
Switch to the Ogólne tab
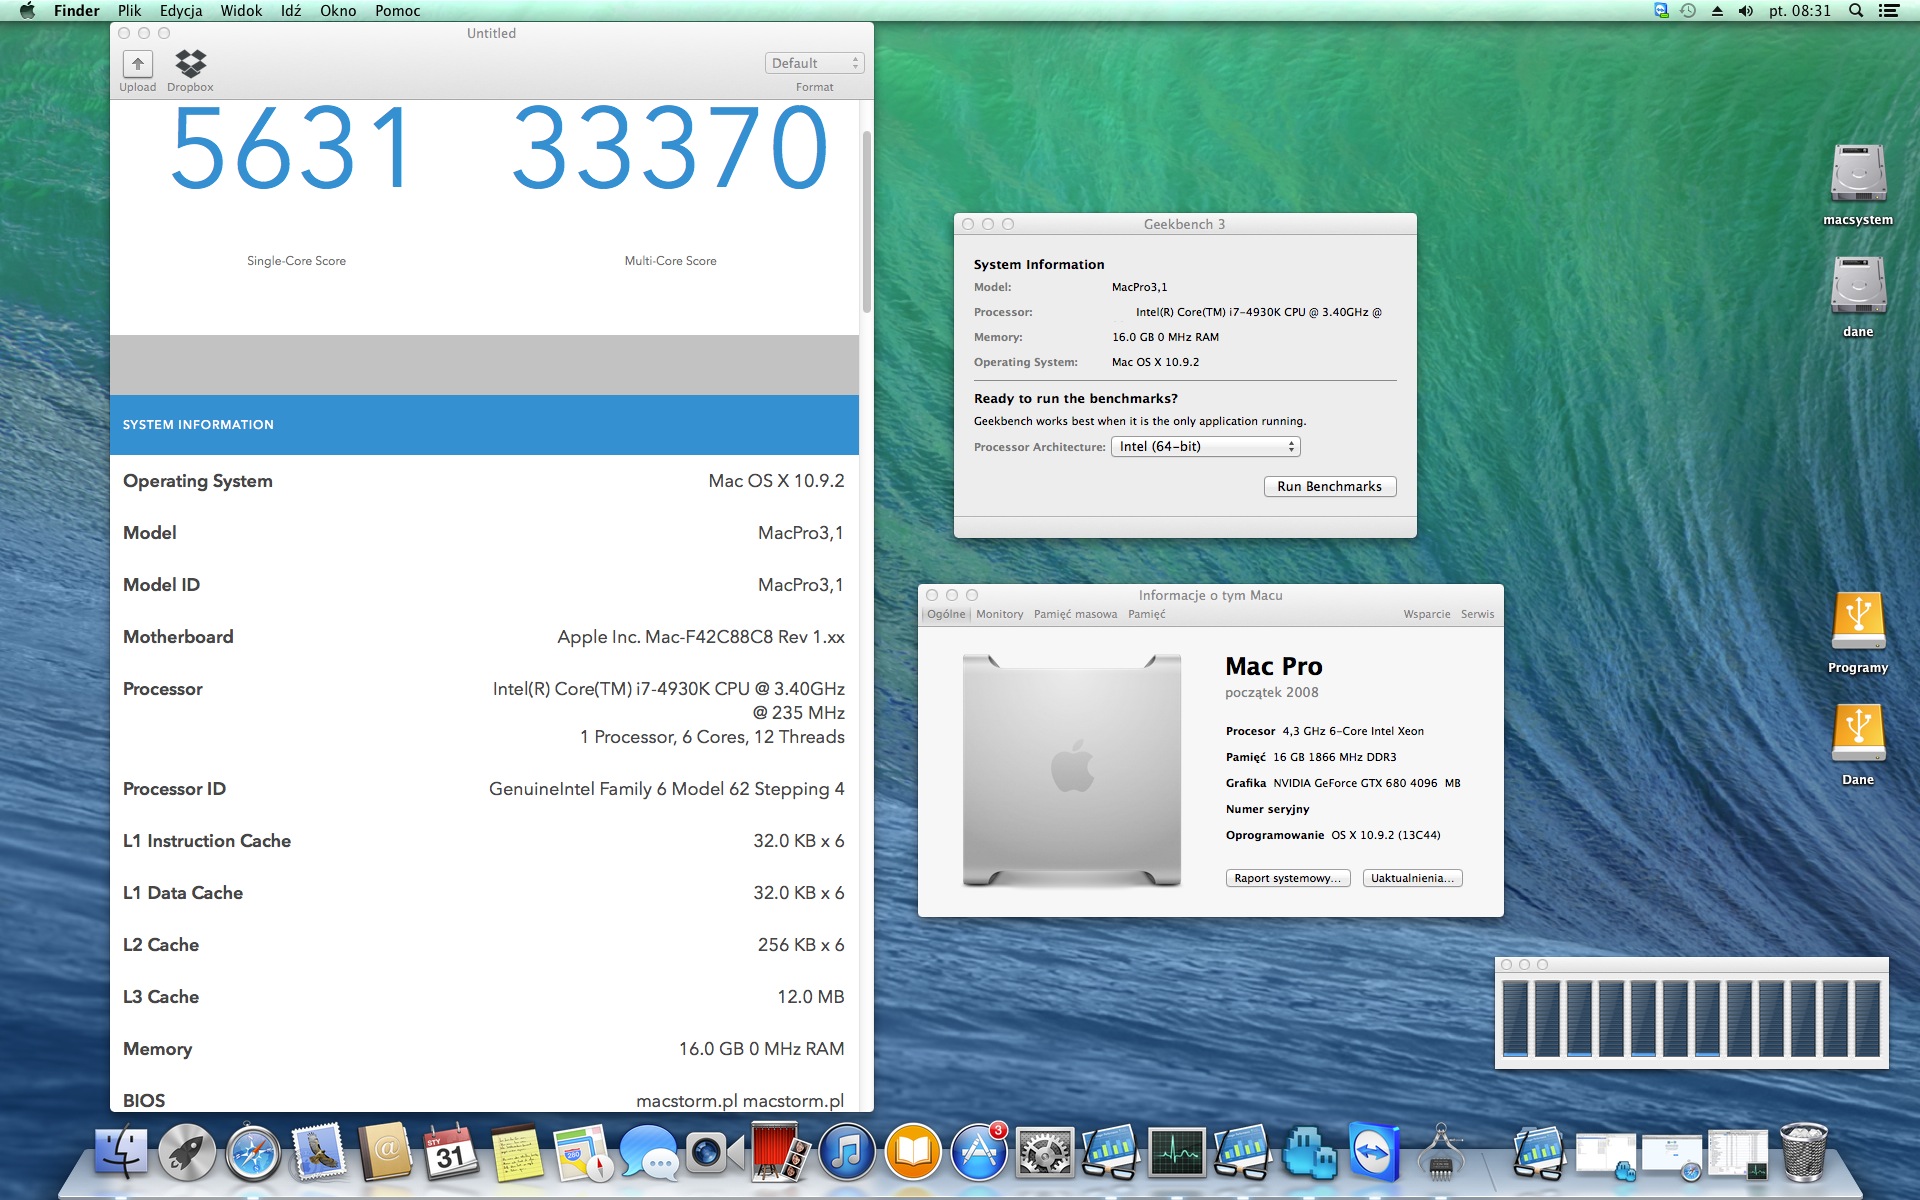946,614
